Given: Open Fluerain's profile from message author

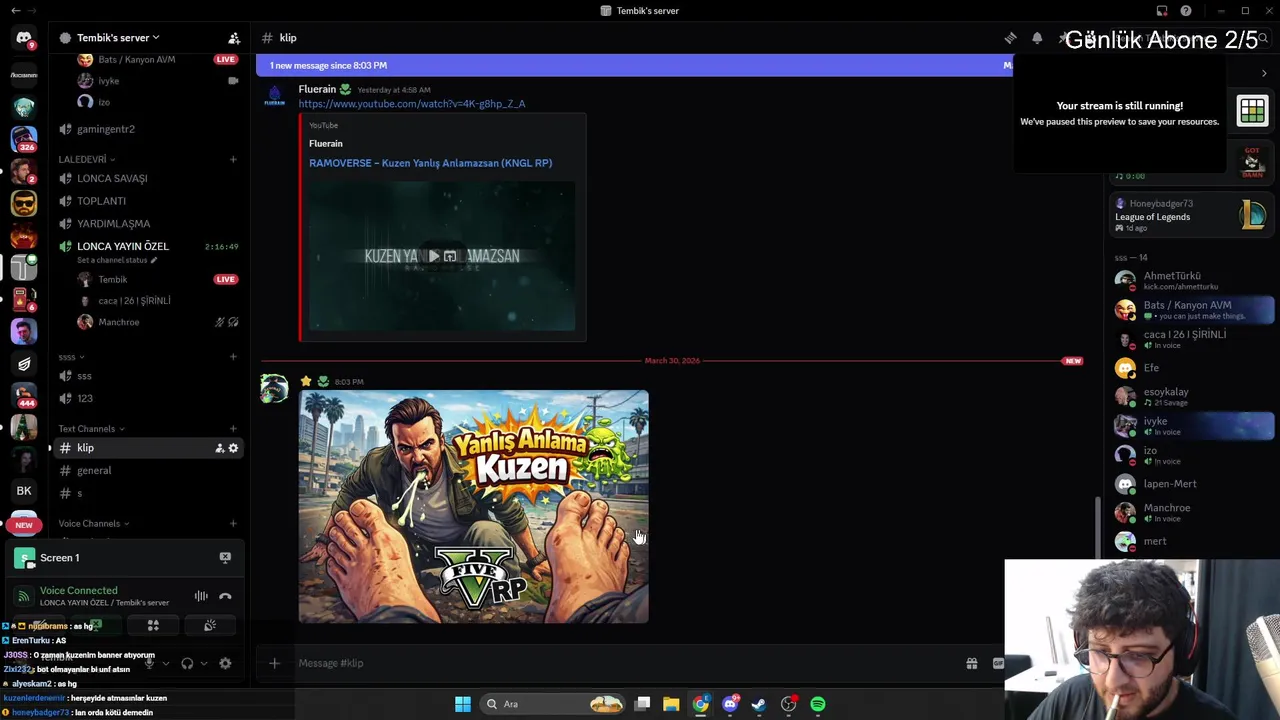Looking at the screenshot, I should click(317, 89).
